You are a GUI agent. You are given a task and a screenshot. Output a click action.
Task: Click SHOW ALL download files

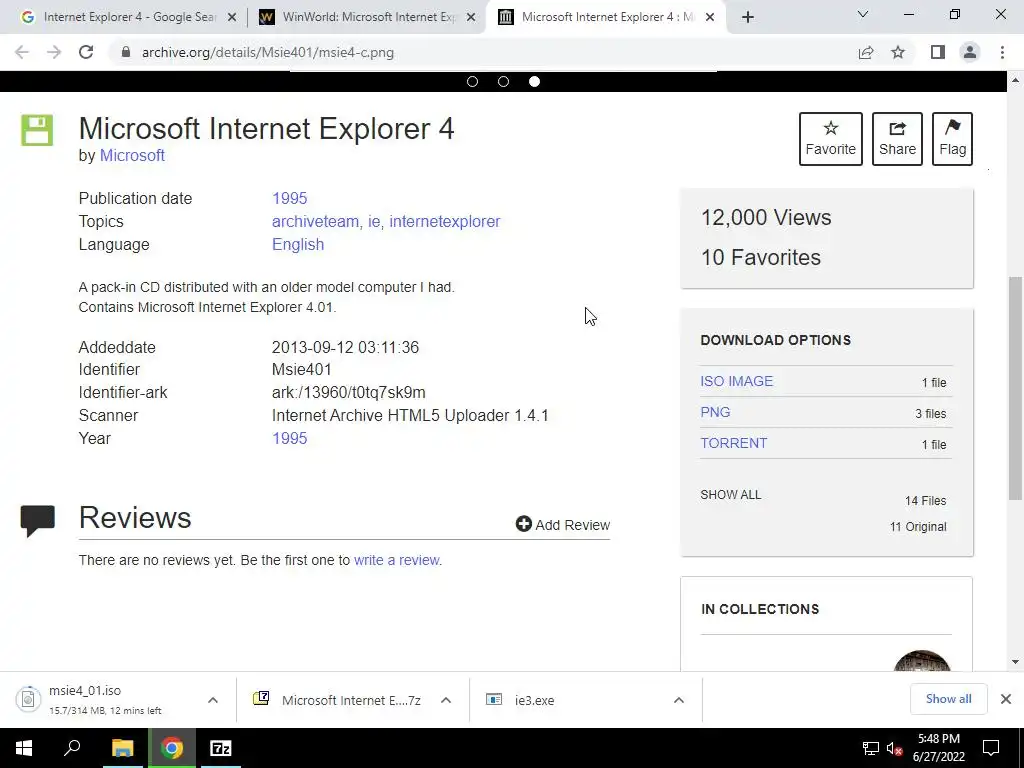pyautogui.click(x=731, y=495)
